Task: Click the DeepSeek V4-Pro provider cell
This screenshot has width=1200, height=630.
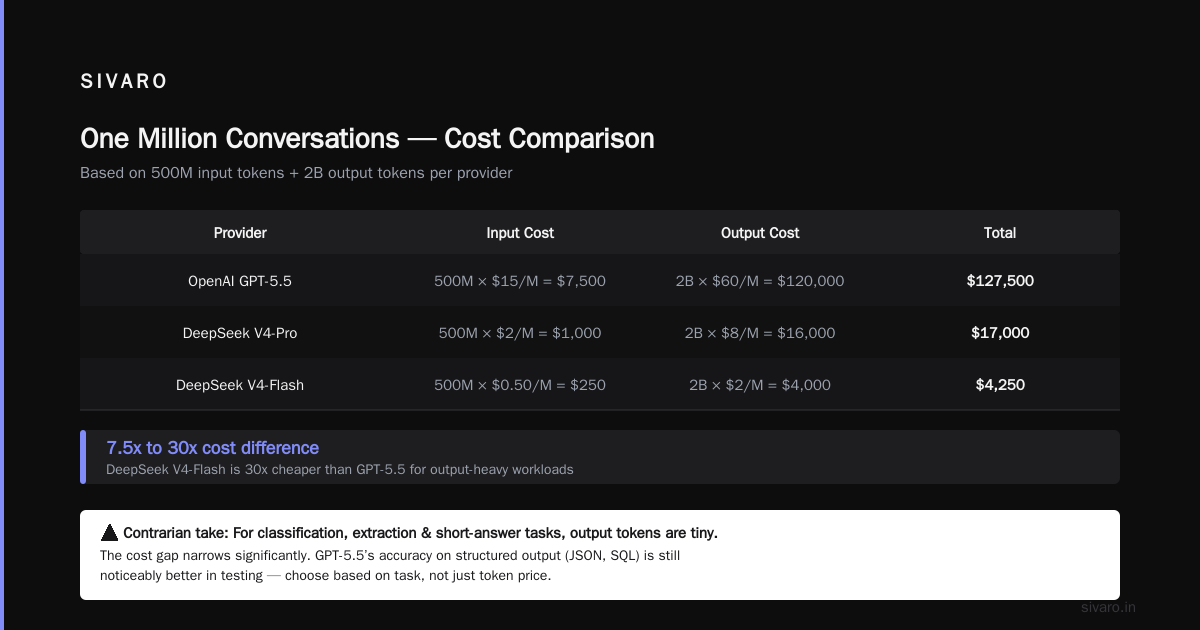Action: 240,333
